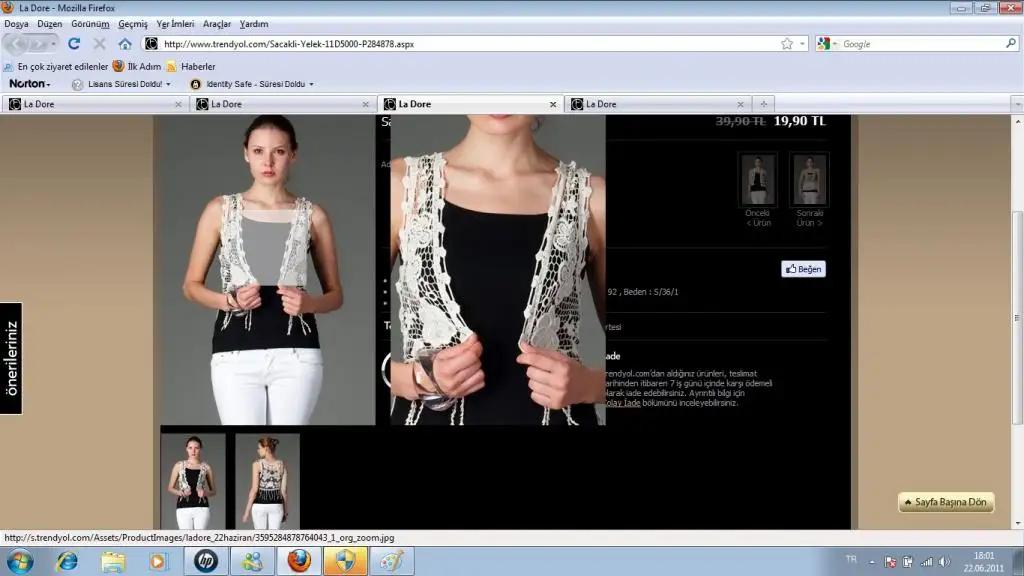Open Internet Explorer from the taskbar
The height and width of the screenshot is (576, 1024).
pos(67,561)
